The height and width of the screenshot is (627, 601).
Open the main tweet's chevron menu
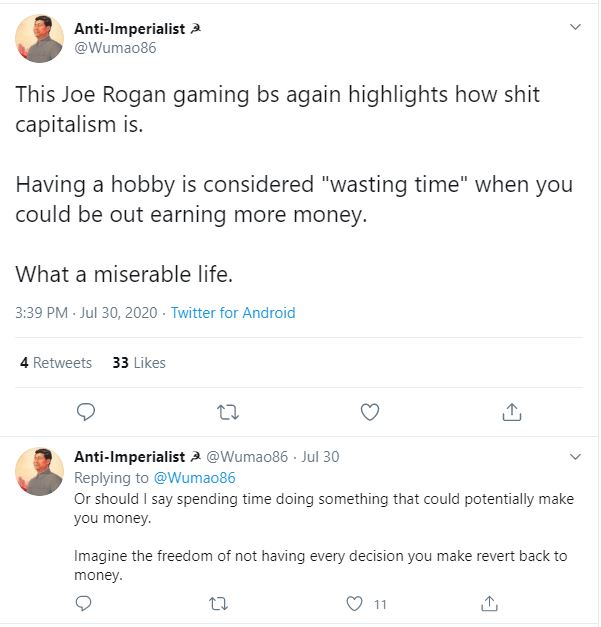[575, 27]
